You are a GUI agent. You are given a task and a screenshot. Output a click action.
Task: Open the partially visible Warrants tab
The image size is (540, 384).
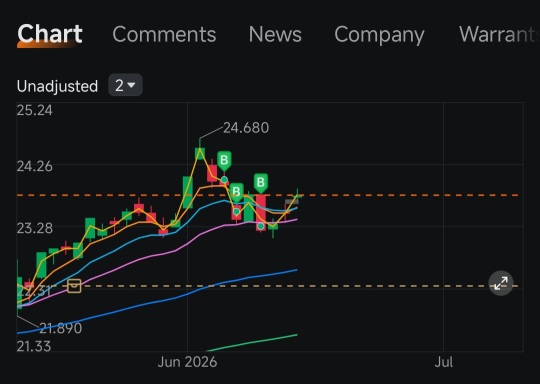point(498,34)
